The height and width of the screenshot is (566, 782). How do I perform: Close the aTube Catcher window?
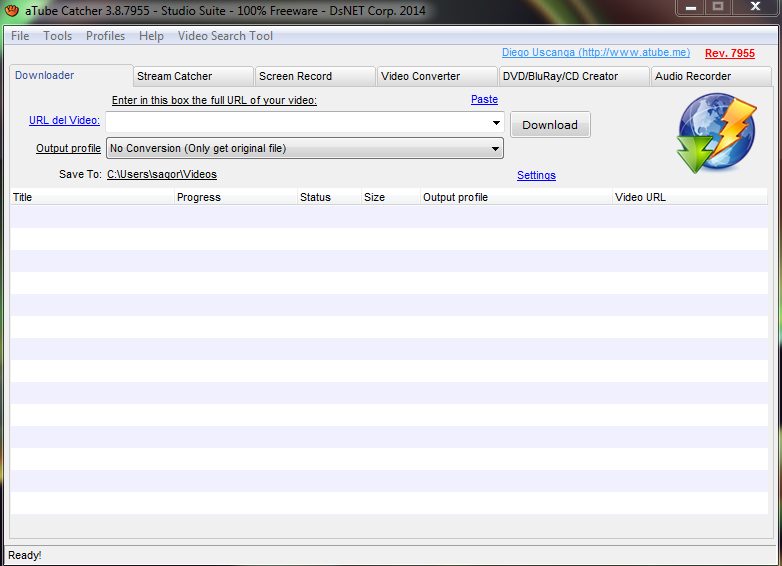[755, 7]
